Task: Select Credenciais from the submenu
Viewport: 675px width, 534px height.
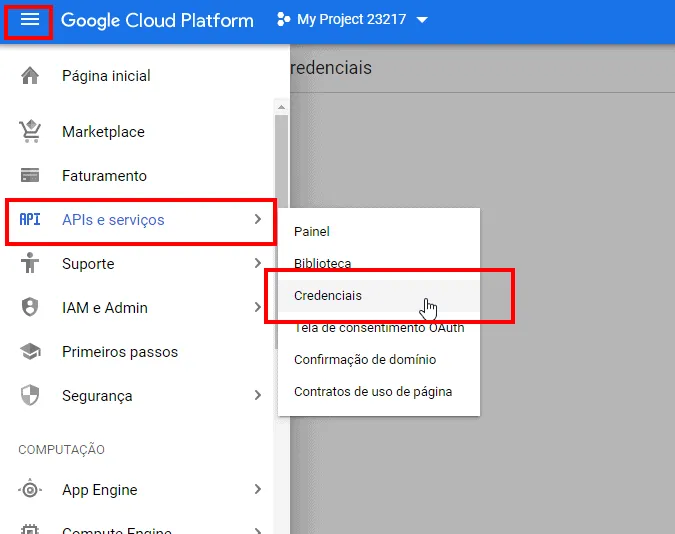Action: tap(328, 296)
